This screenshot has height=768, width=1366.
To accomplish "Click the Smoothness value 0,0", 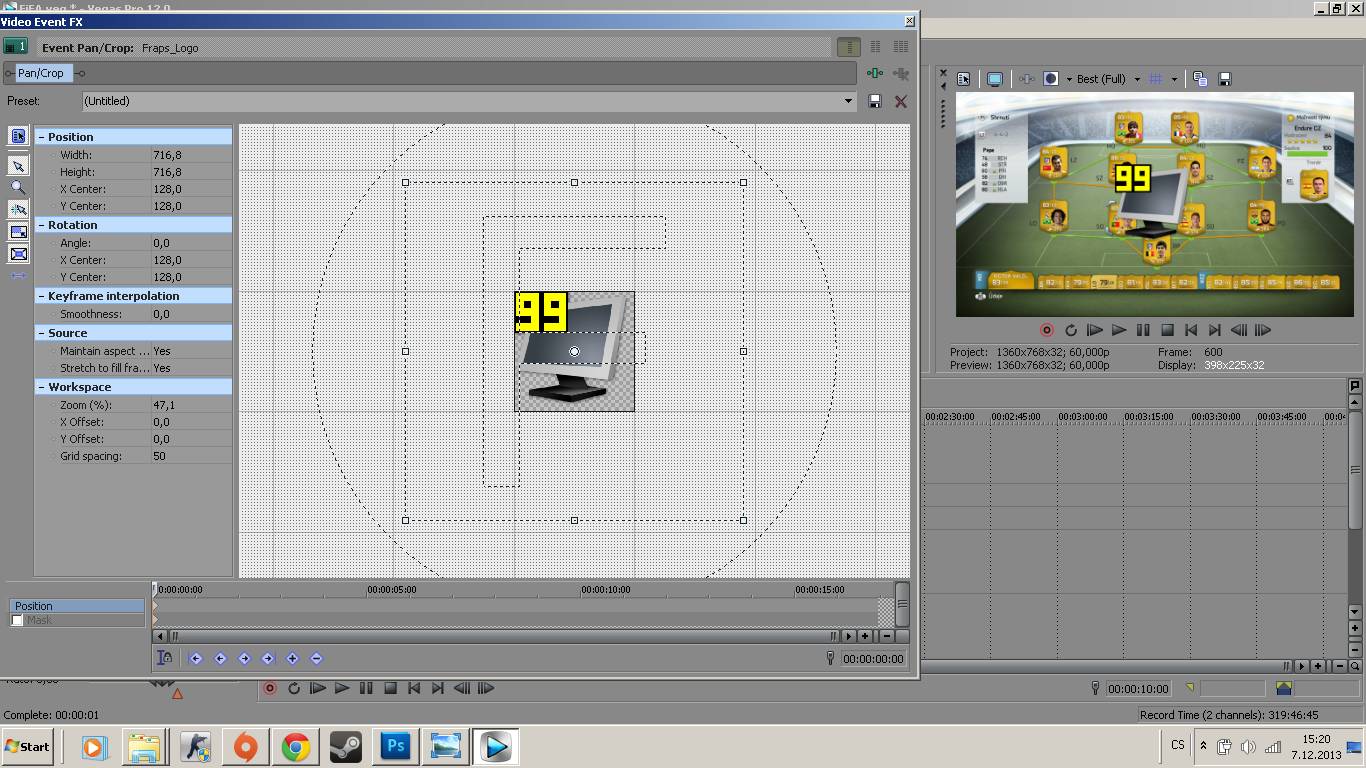I will click(x=190, y=314).
